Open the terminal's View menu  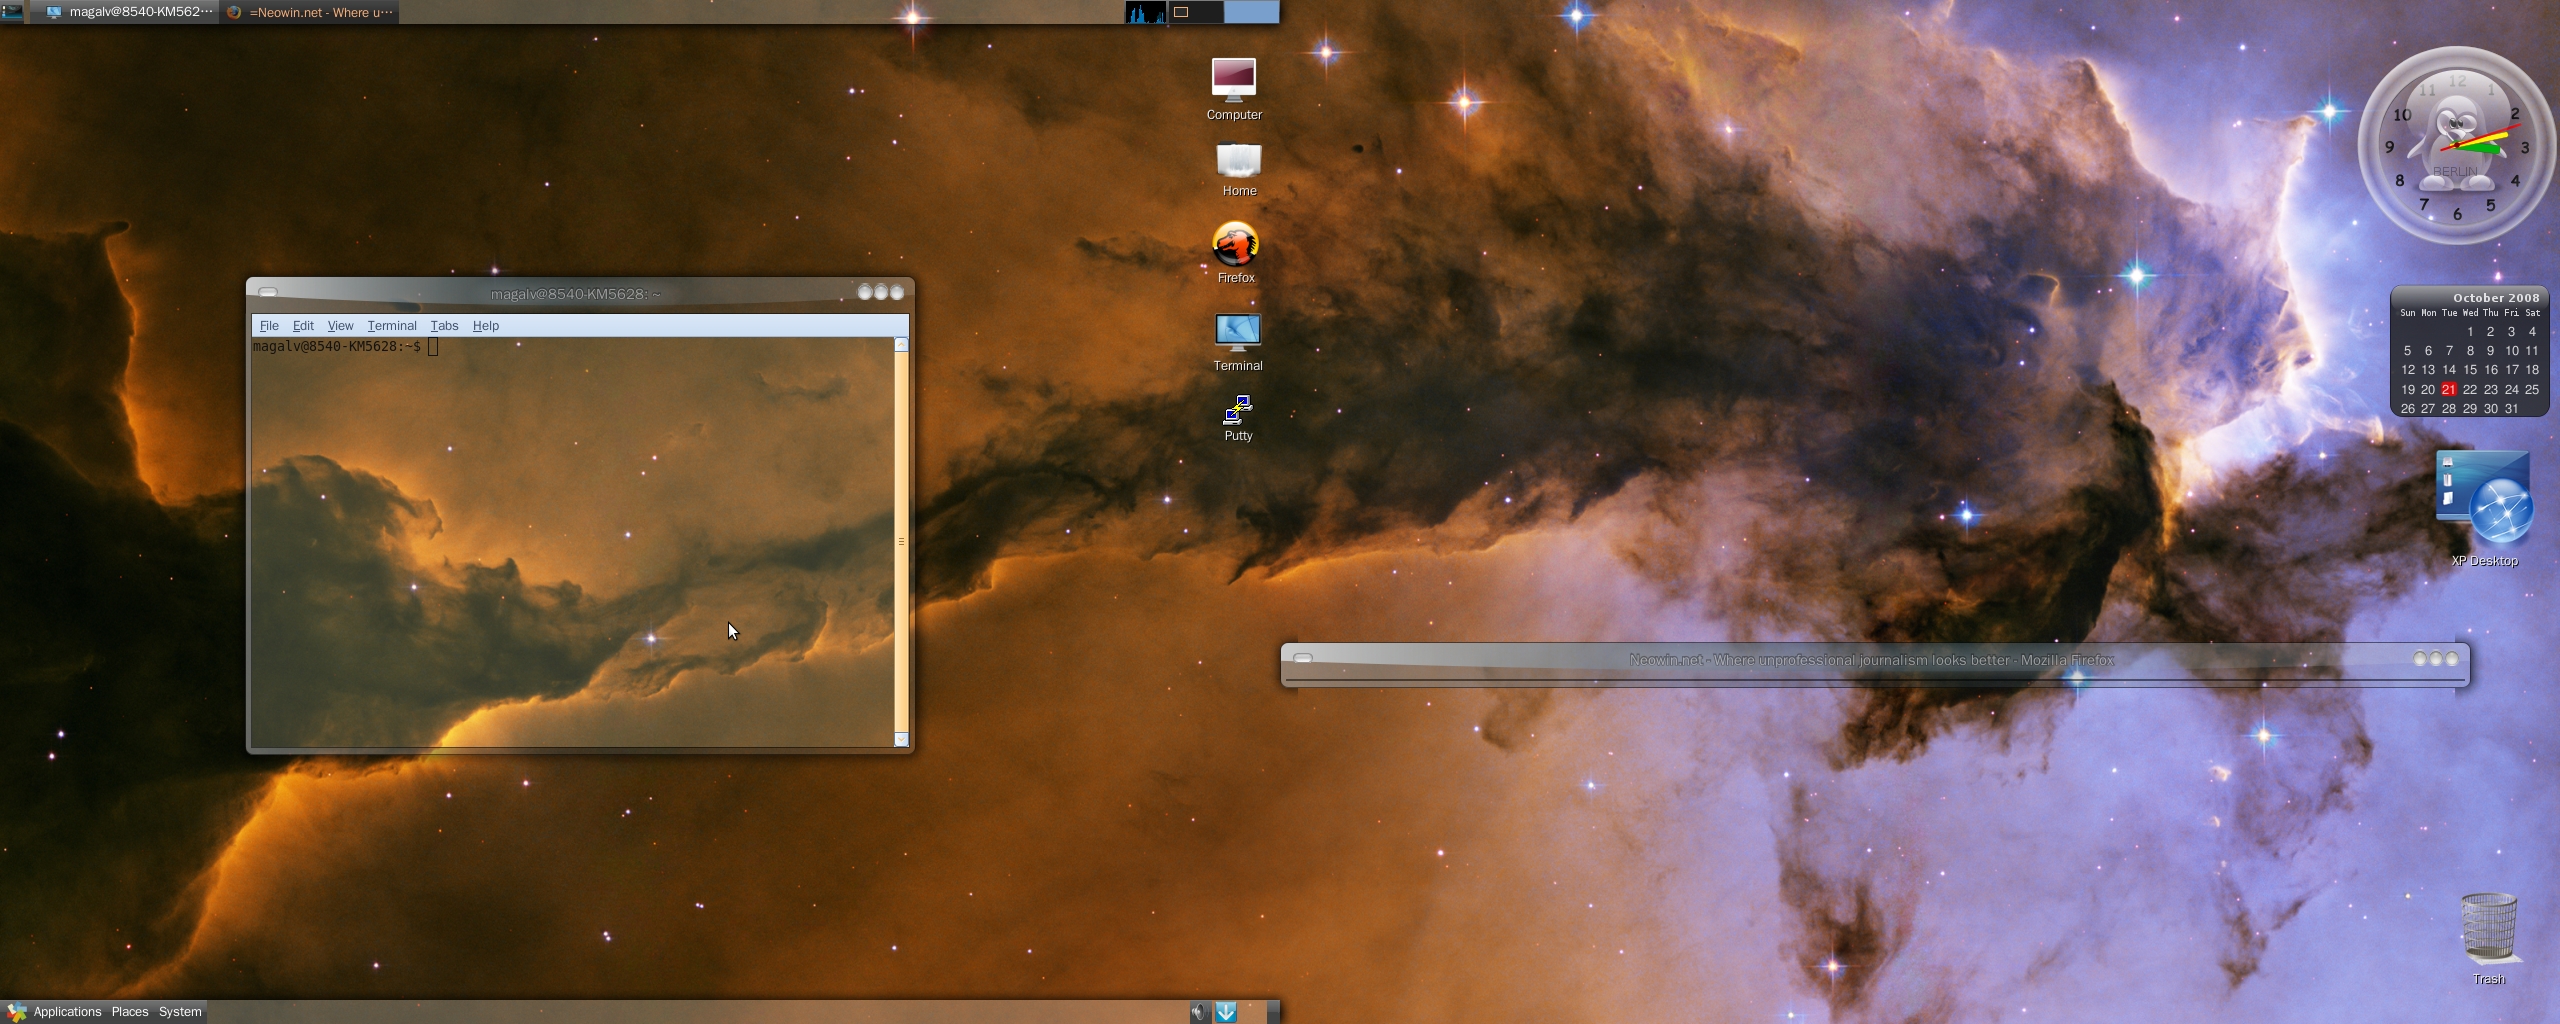pos(340,326)
